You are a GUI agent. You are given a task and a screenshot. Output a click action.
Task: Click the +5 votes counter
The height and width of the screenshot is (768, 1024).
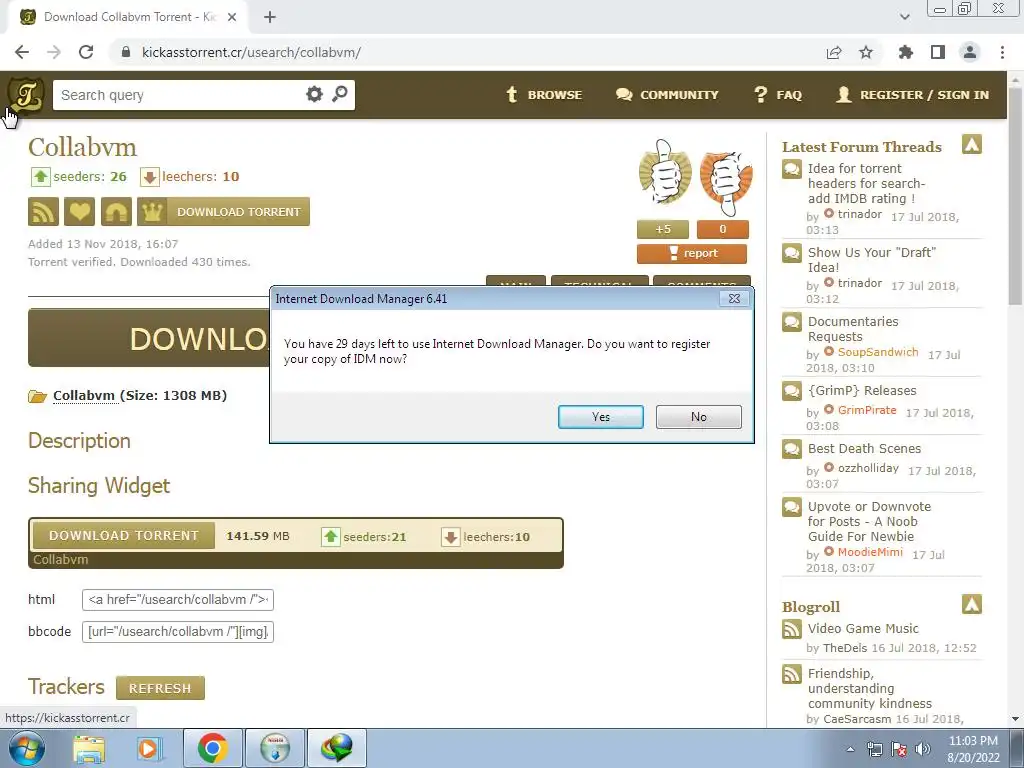point(663,229)
